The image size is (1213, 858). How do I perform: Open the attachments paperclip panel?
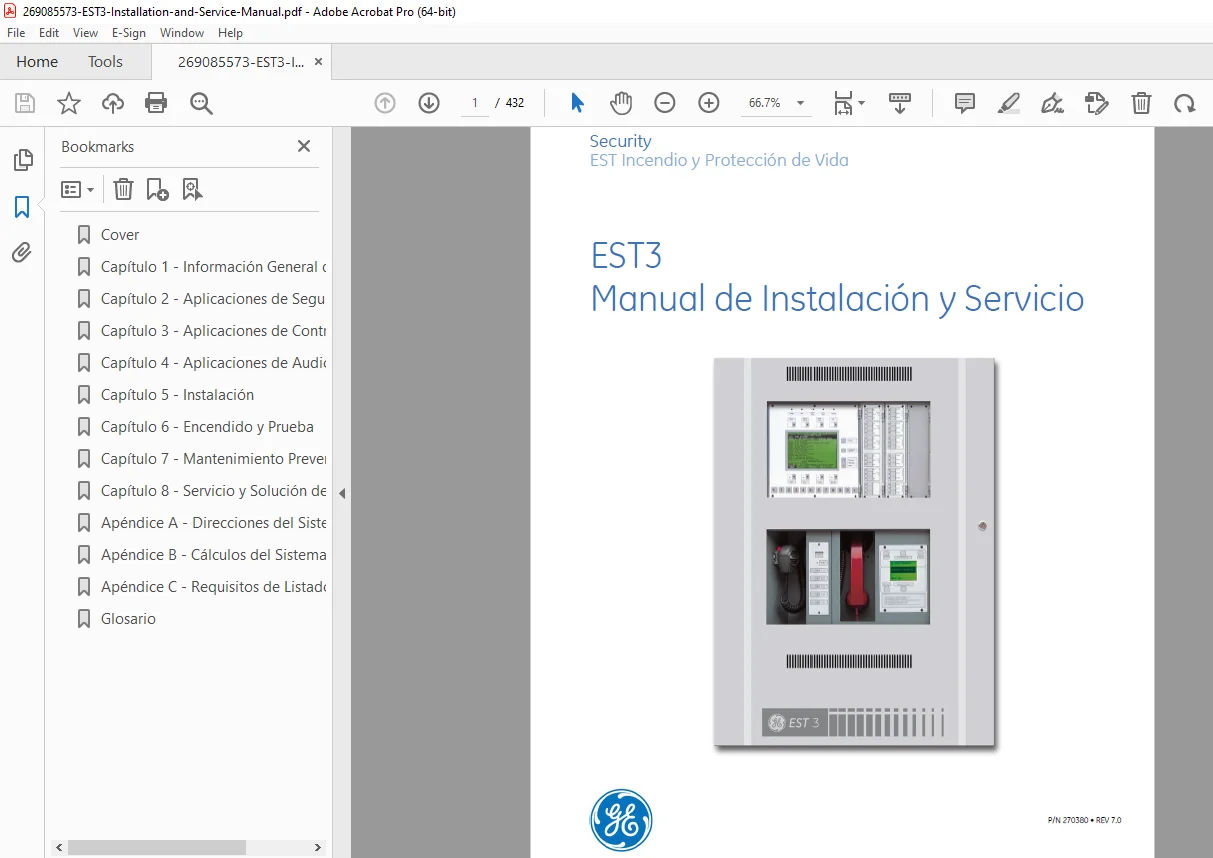pyautogui.click(x=22, y=253)
